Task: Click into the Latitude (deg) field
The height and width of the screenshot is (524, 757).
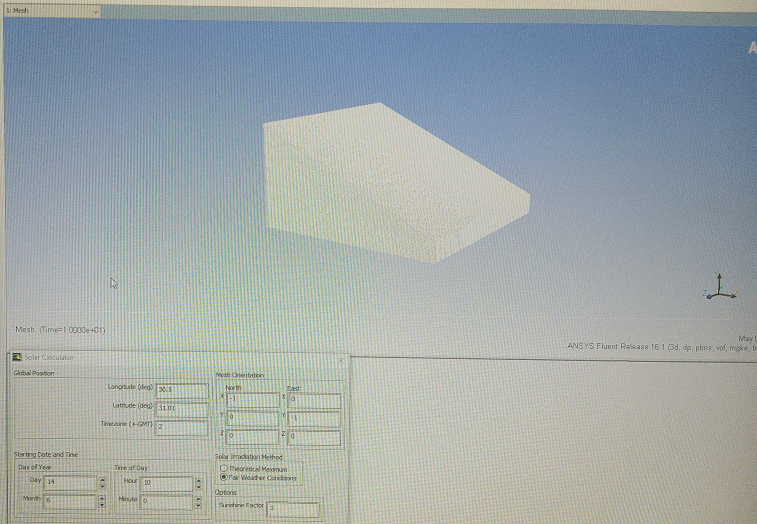Action: point(182,409)
